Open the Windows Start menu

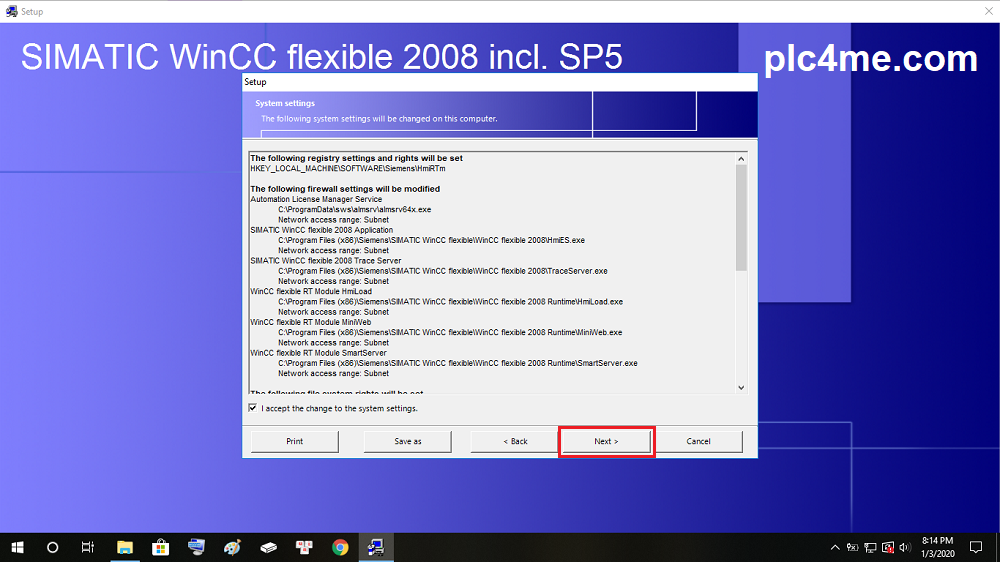tap(17, 547)
